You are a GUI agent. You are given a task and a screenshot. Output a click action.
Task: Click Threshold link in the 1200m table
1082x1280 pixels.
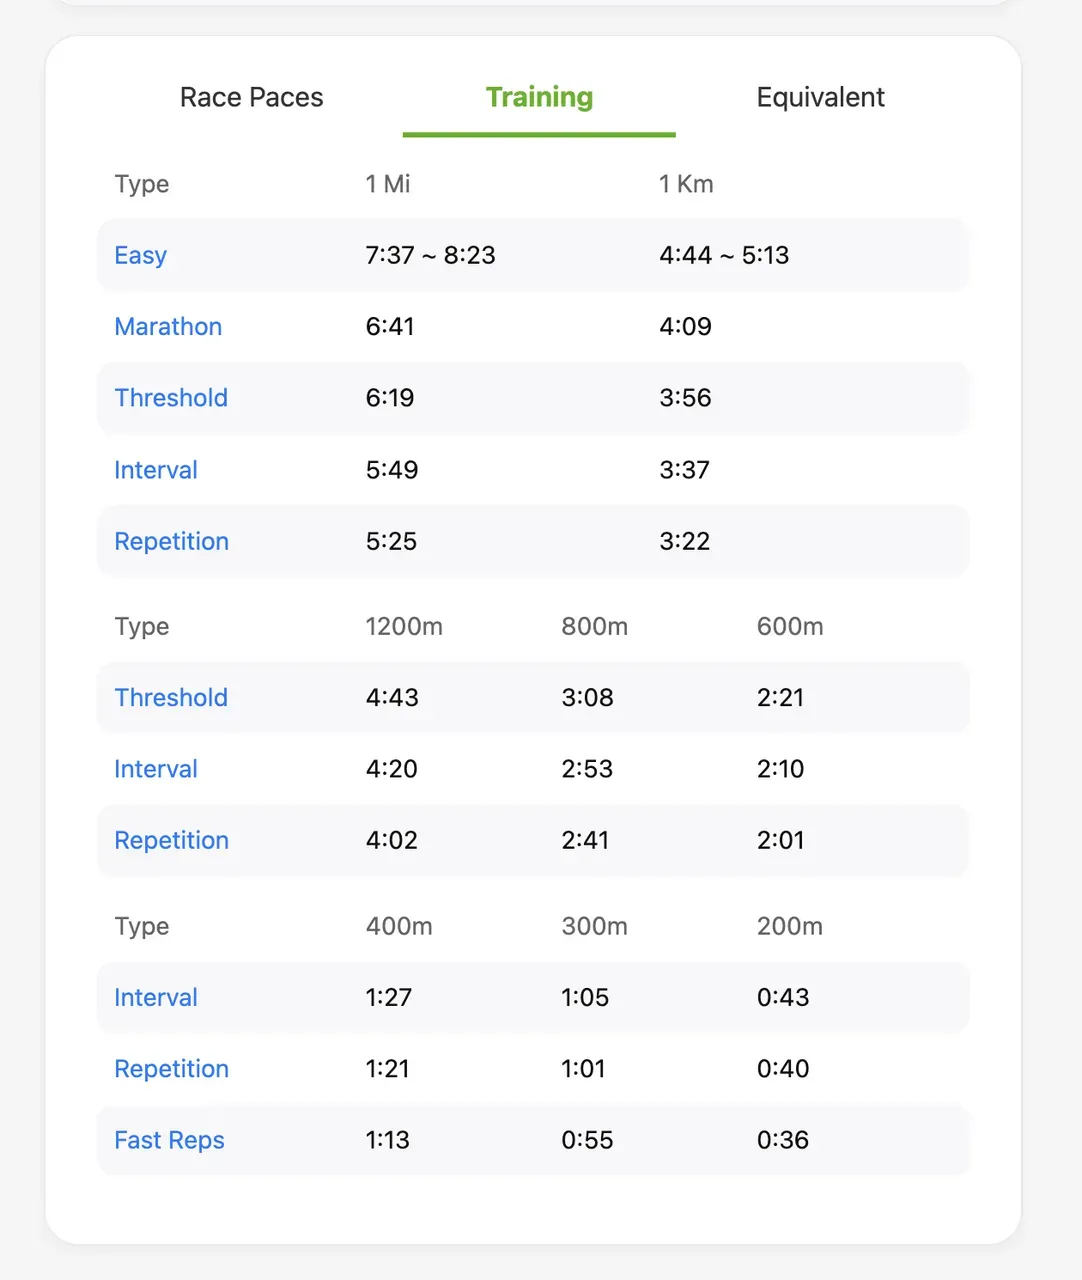coord(171,697)
